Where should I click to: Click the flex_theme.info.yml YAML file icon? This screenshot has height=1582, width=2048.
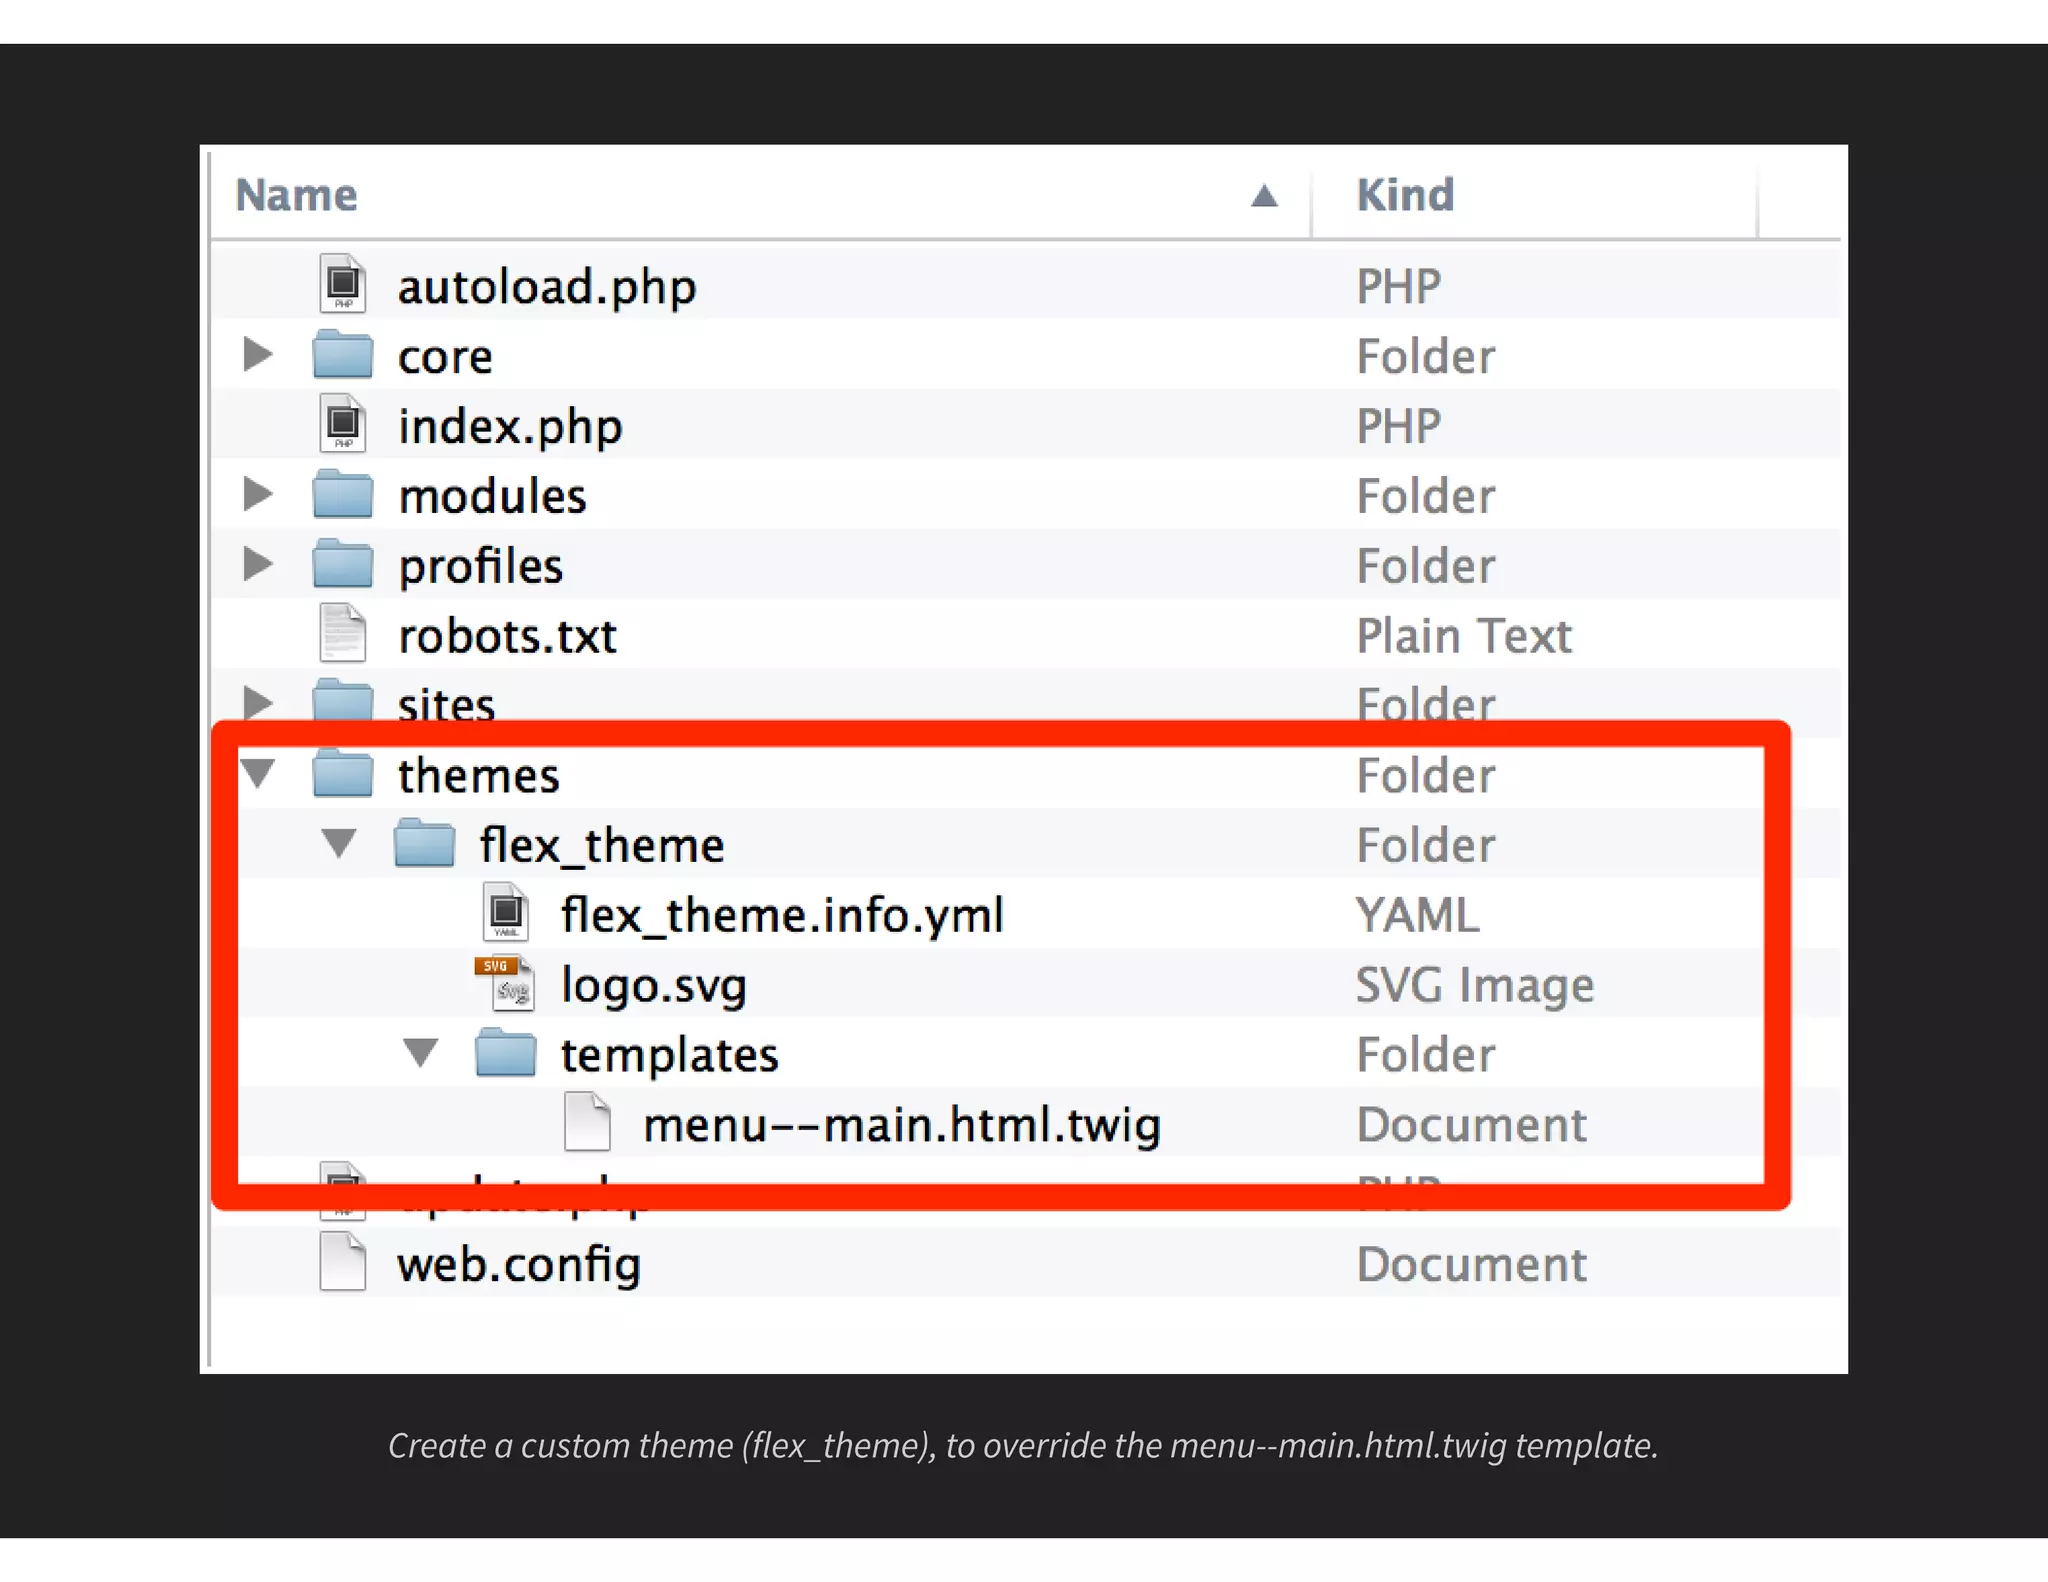point(506,912)
